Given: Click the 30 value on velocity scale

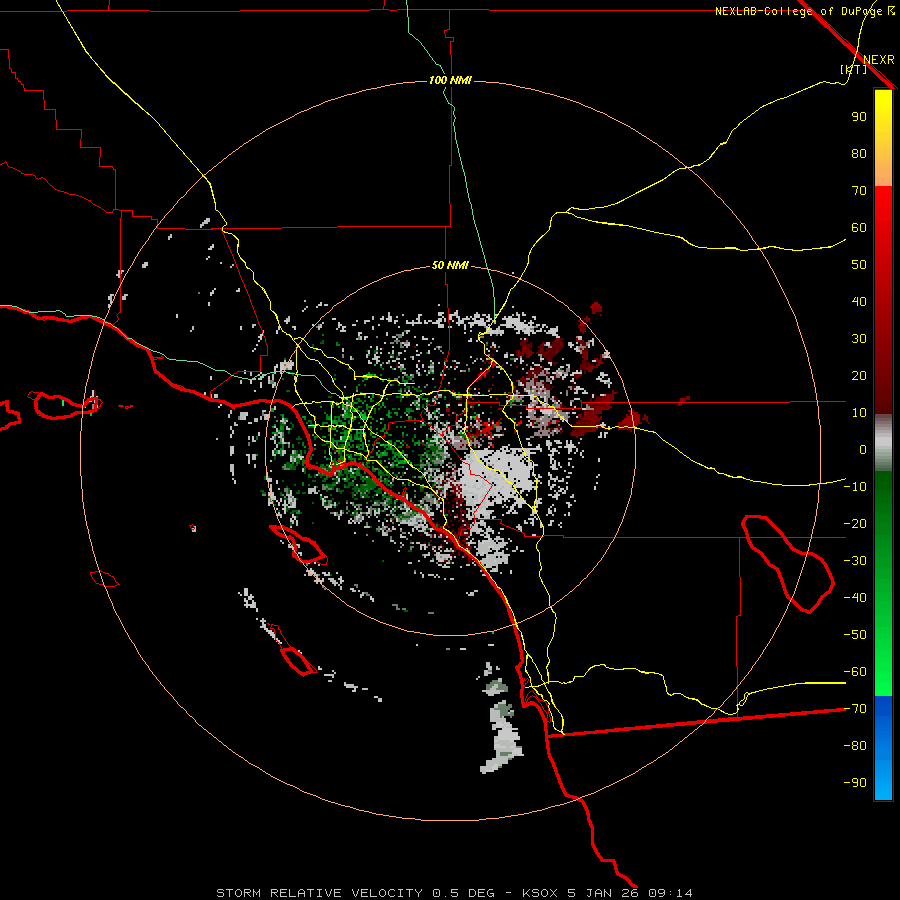Looking at the screenshot, I should click(859, 339).
